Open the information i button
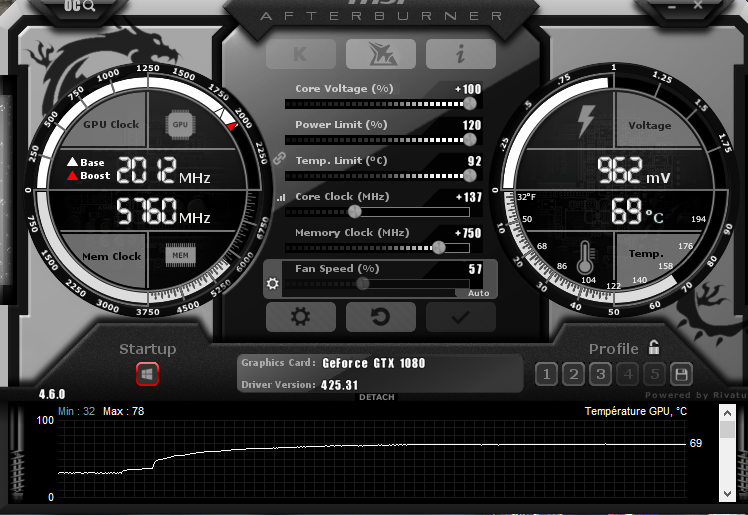748x515 pixels. click(460, 54)
